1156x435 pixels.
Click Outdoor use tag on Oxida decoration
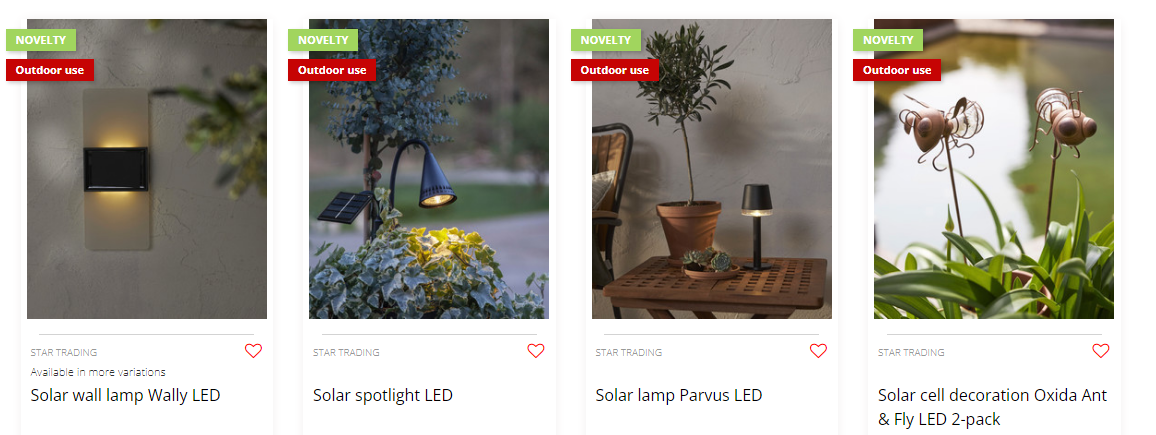[x=897, y=70]
